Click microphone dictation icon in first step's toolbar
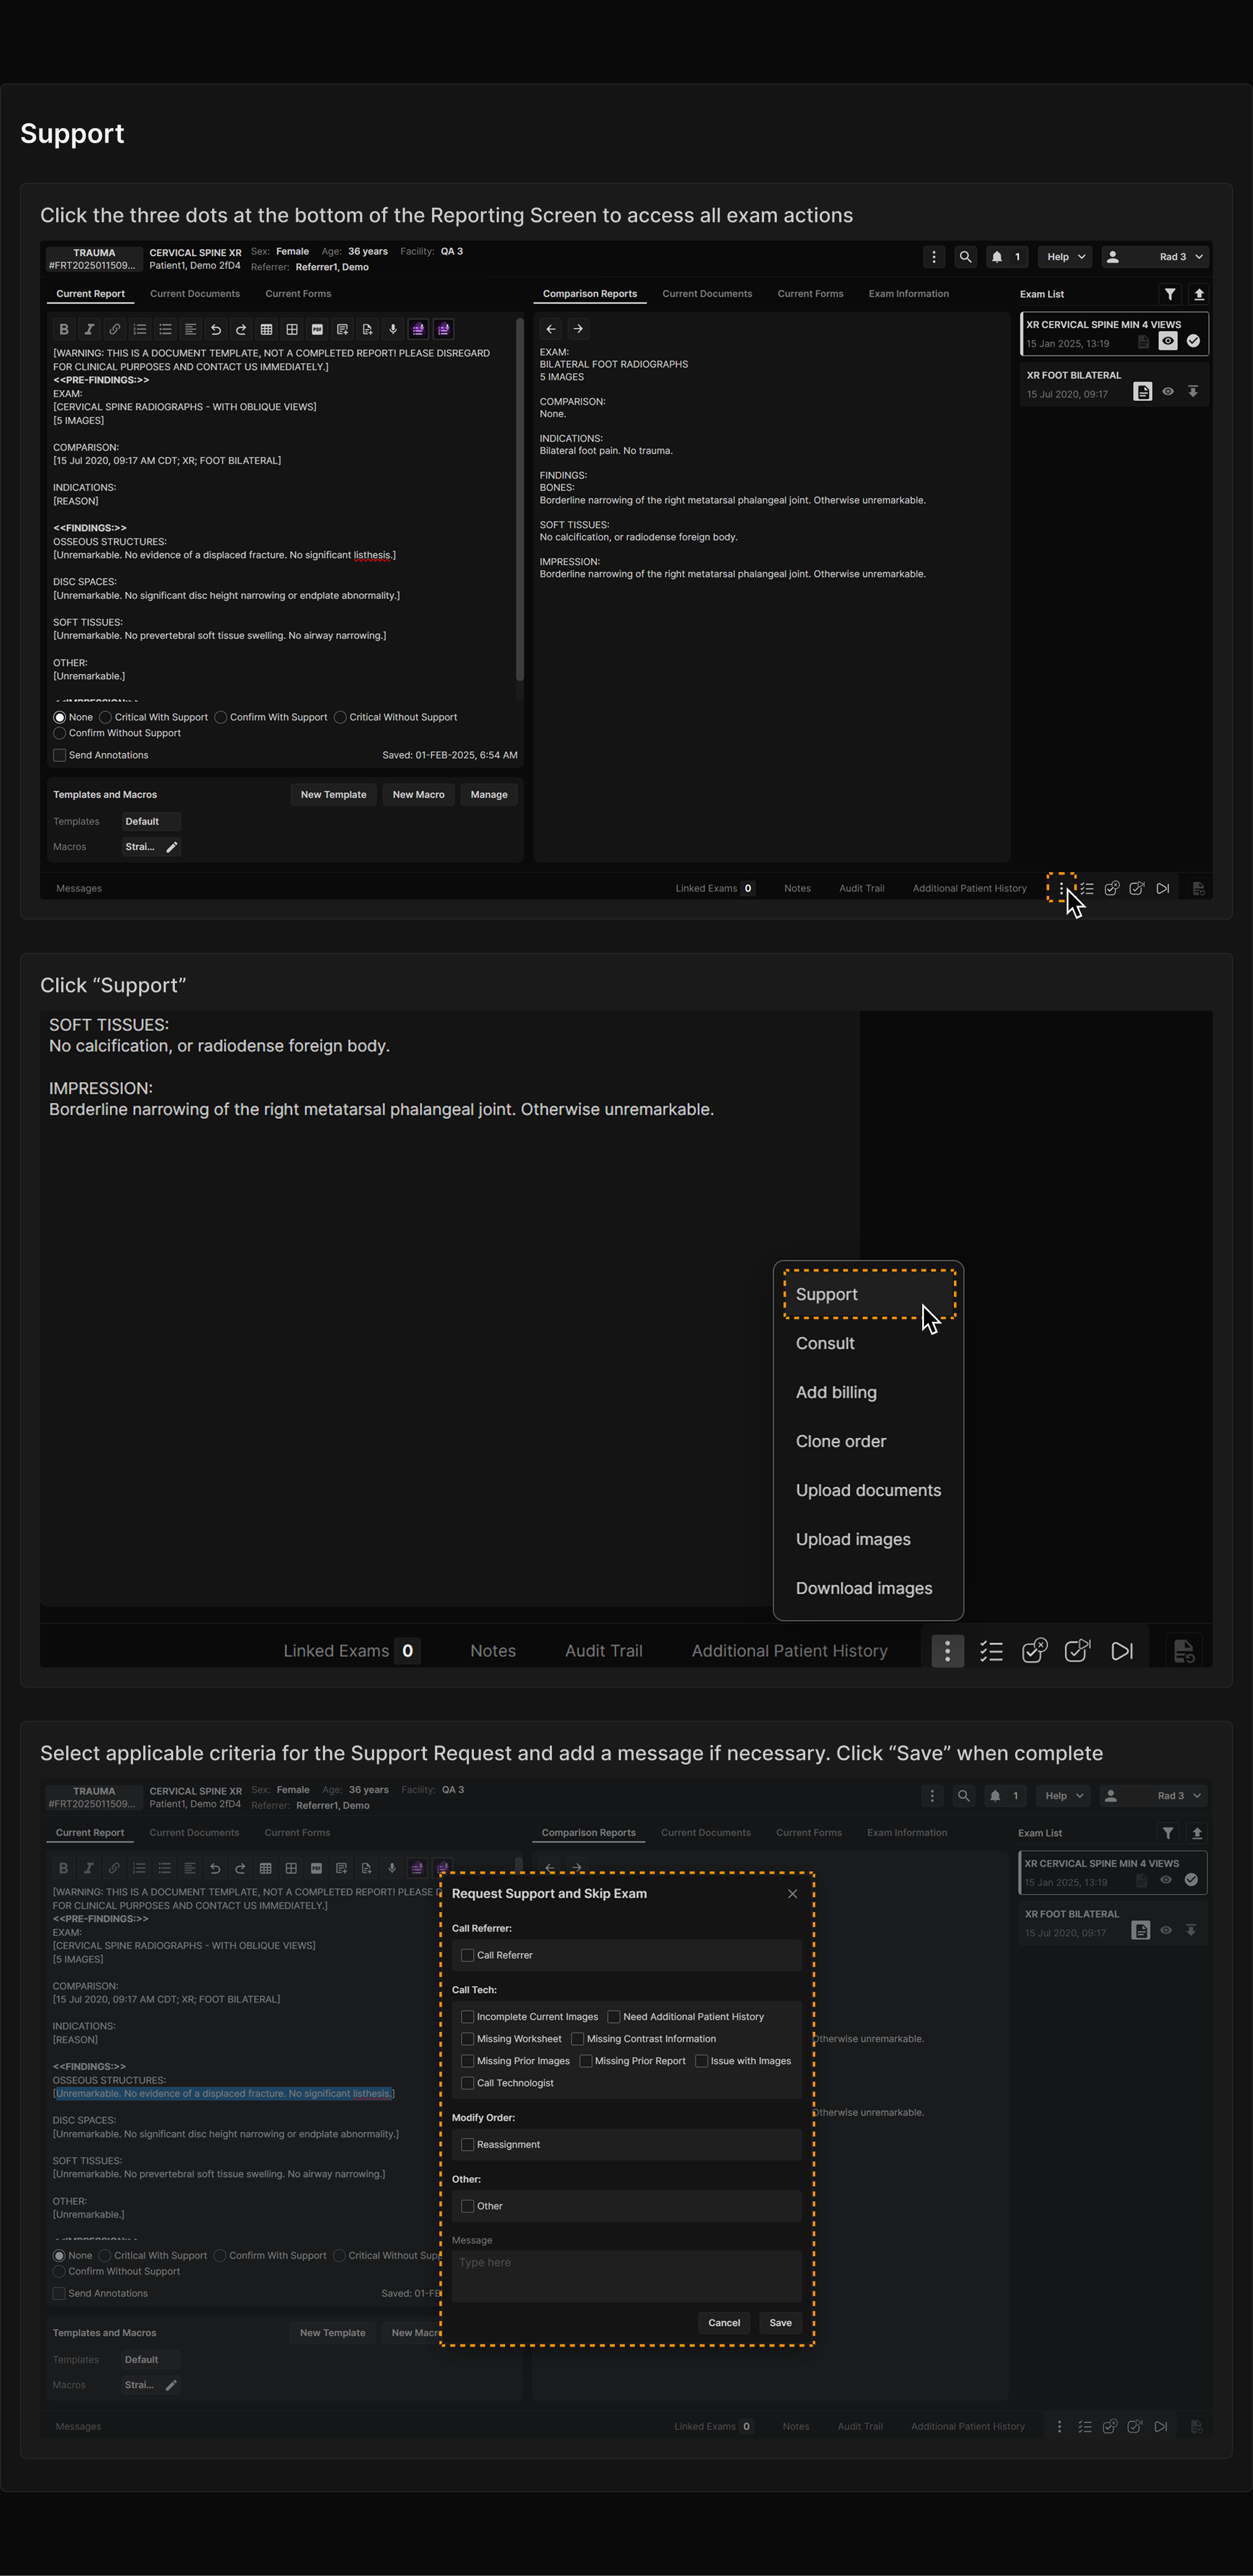The width and height of the screenshot is (1253, 2576). [x=393, y=329]
